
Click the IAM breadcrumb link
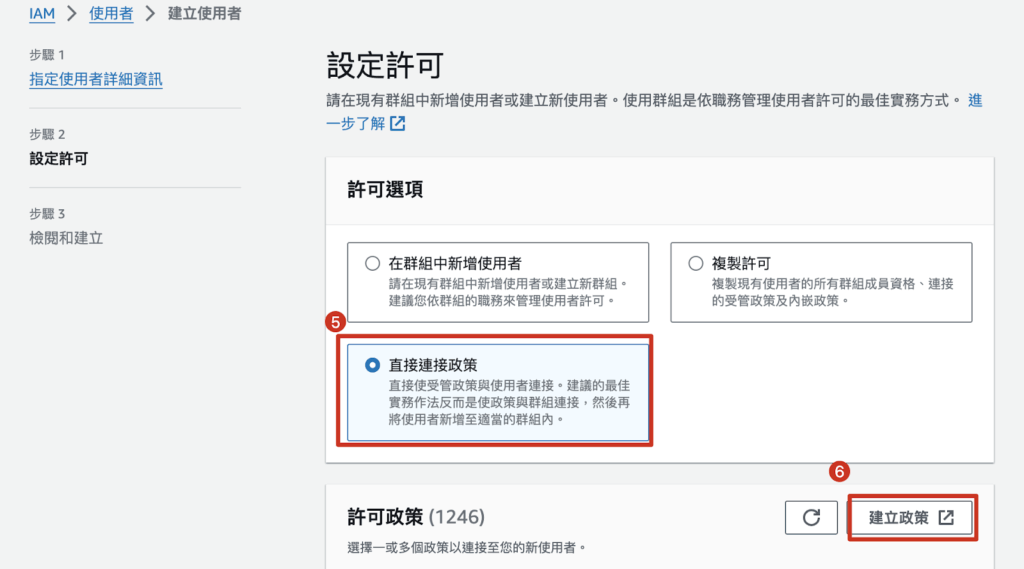tap(42, 14)
